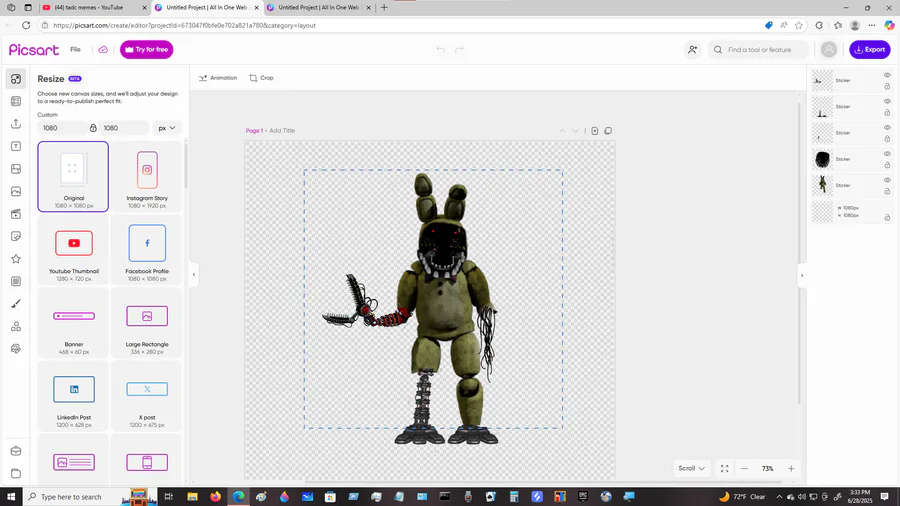Image resolution: width=900 pixels, height=506 pixels.
Task: Select the Facebook Profile size preset
Action: (147, 250)
